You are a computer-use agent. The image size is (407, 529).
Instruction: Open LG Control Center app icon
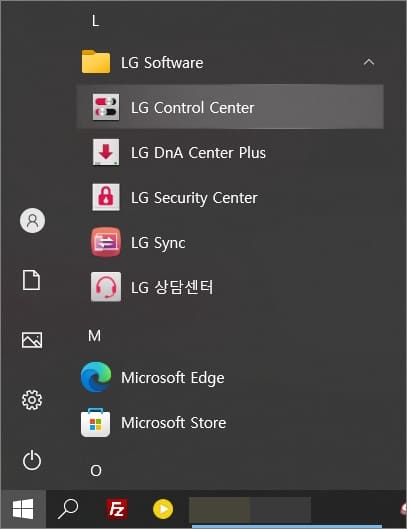pos(106,107)
